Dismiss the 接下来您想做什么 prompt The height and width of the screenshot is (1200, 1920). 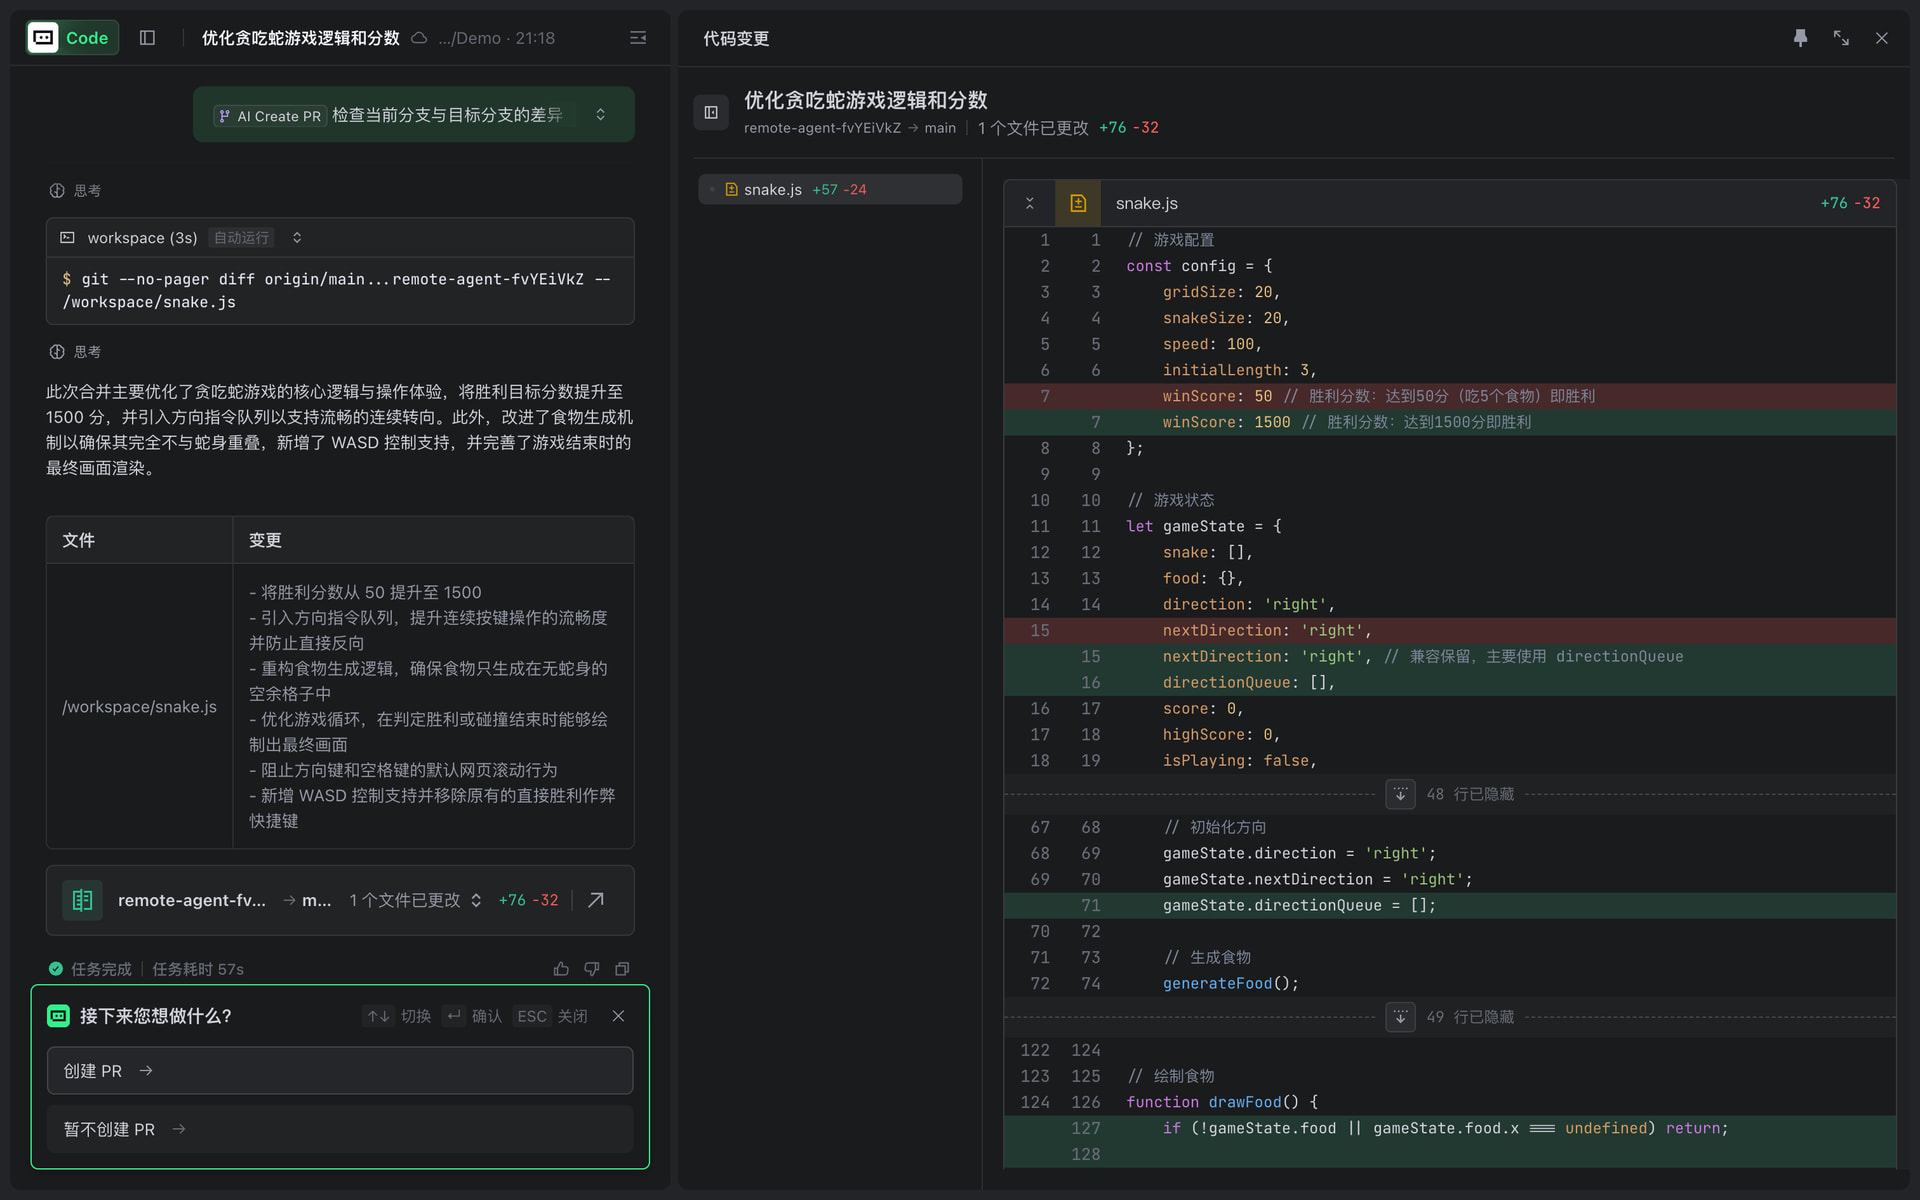click(619, 1016)
